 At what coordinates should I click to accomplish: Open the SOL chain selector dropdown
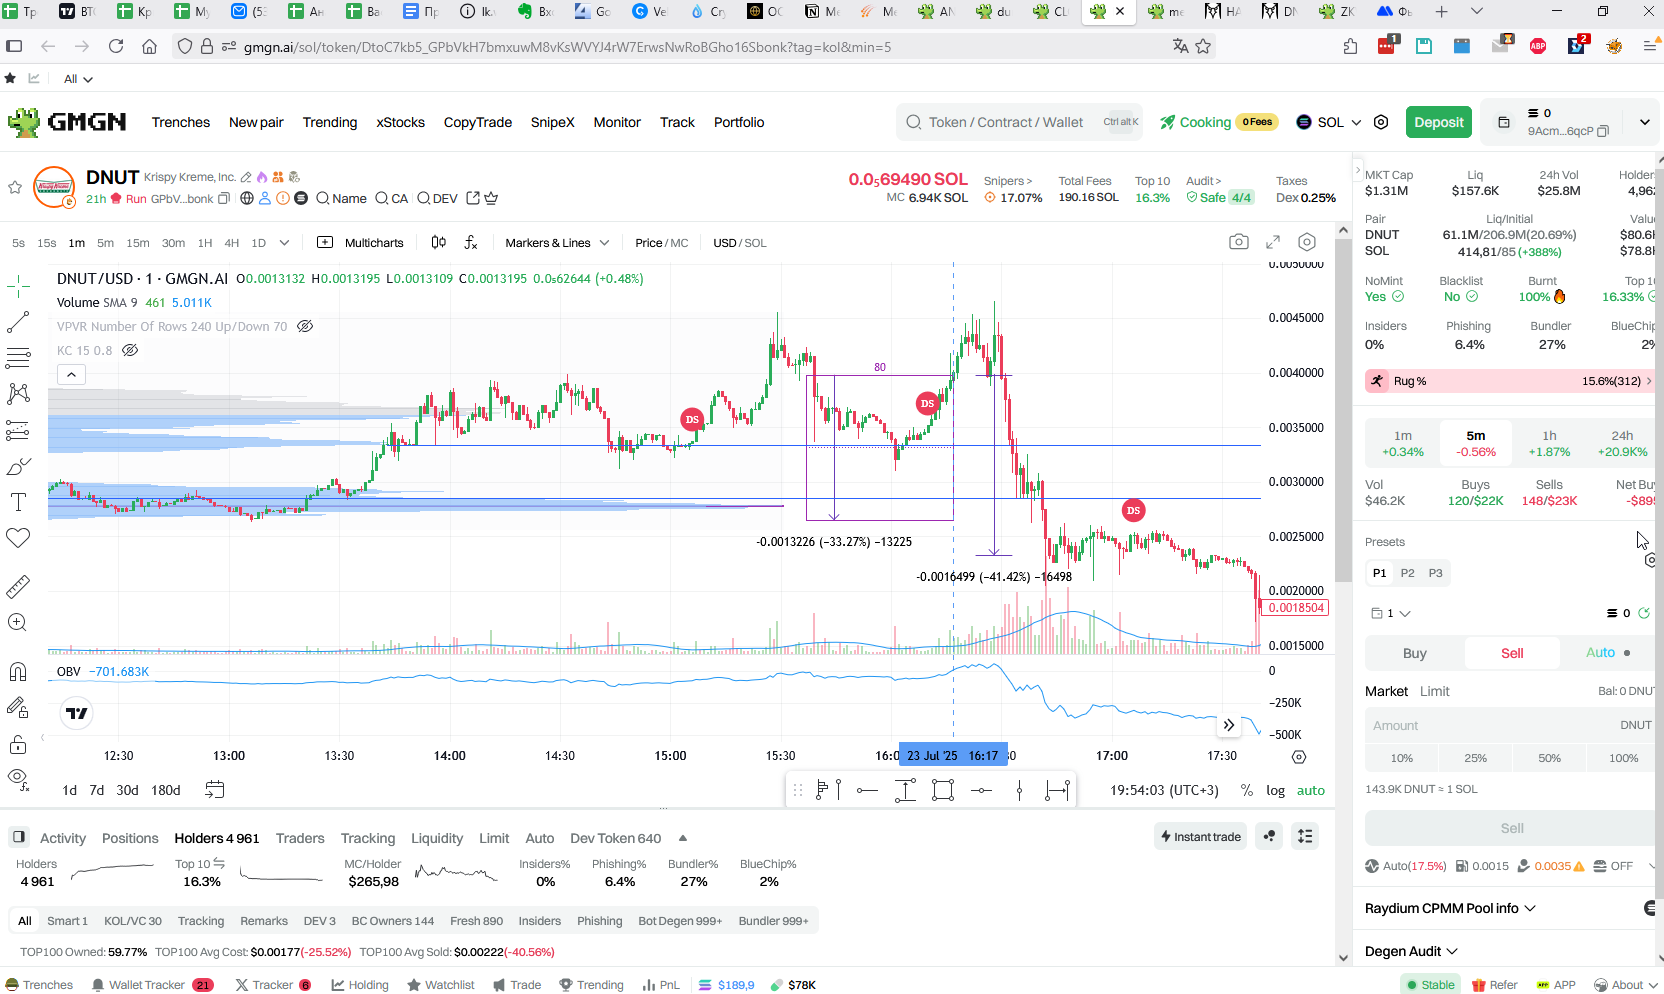click(1329, 122)
